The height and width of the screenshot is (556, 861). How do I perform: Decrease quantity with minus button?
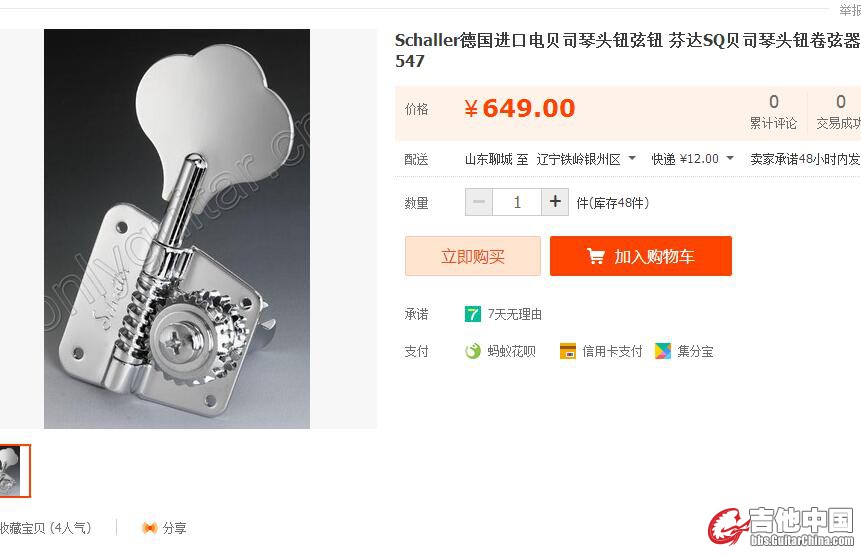(479, 202)
